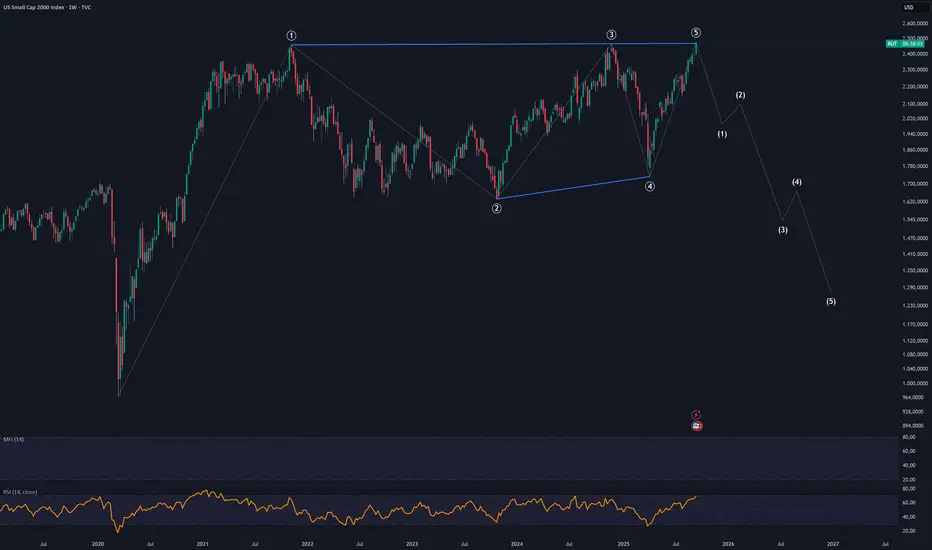Viewport: 932px width, 550px height.
Task: Click the 2026 label on time axis
Action: (728, 543)
